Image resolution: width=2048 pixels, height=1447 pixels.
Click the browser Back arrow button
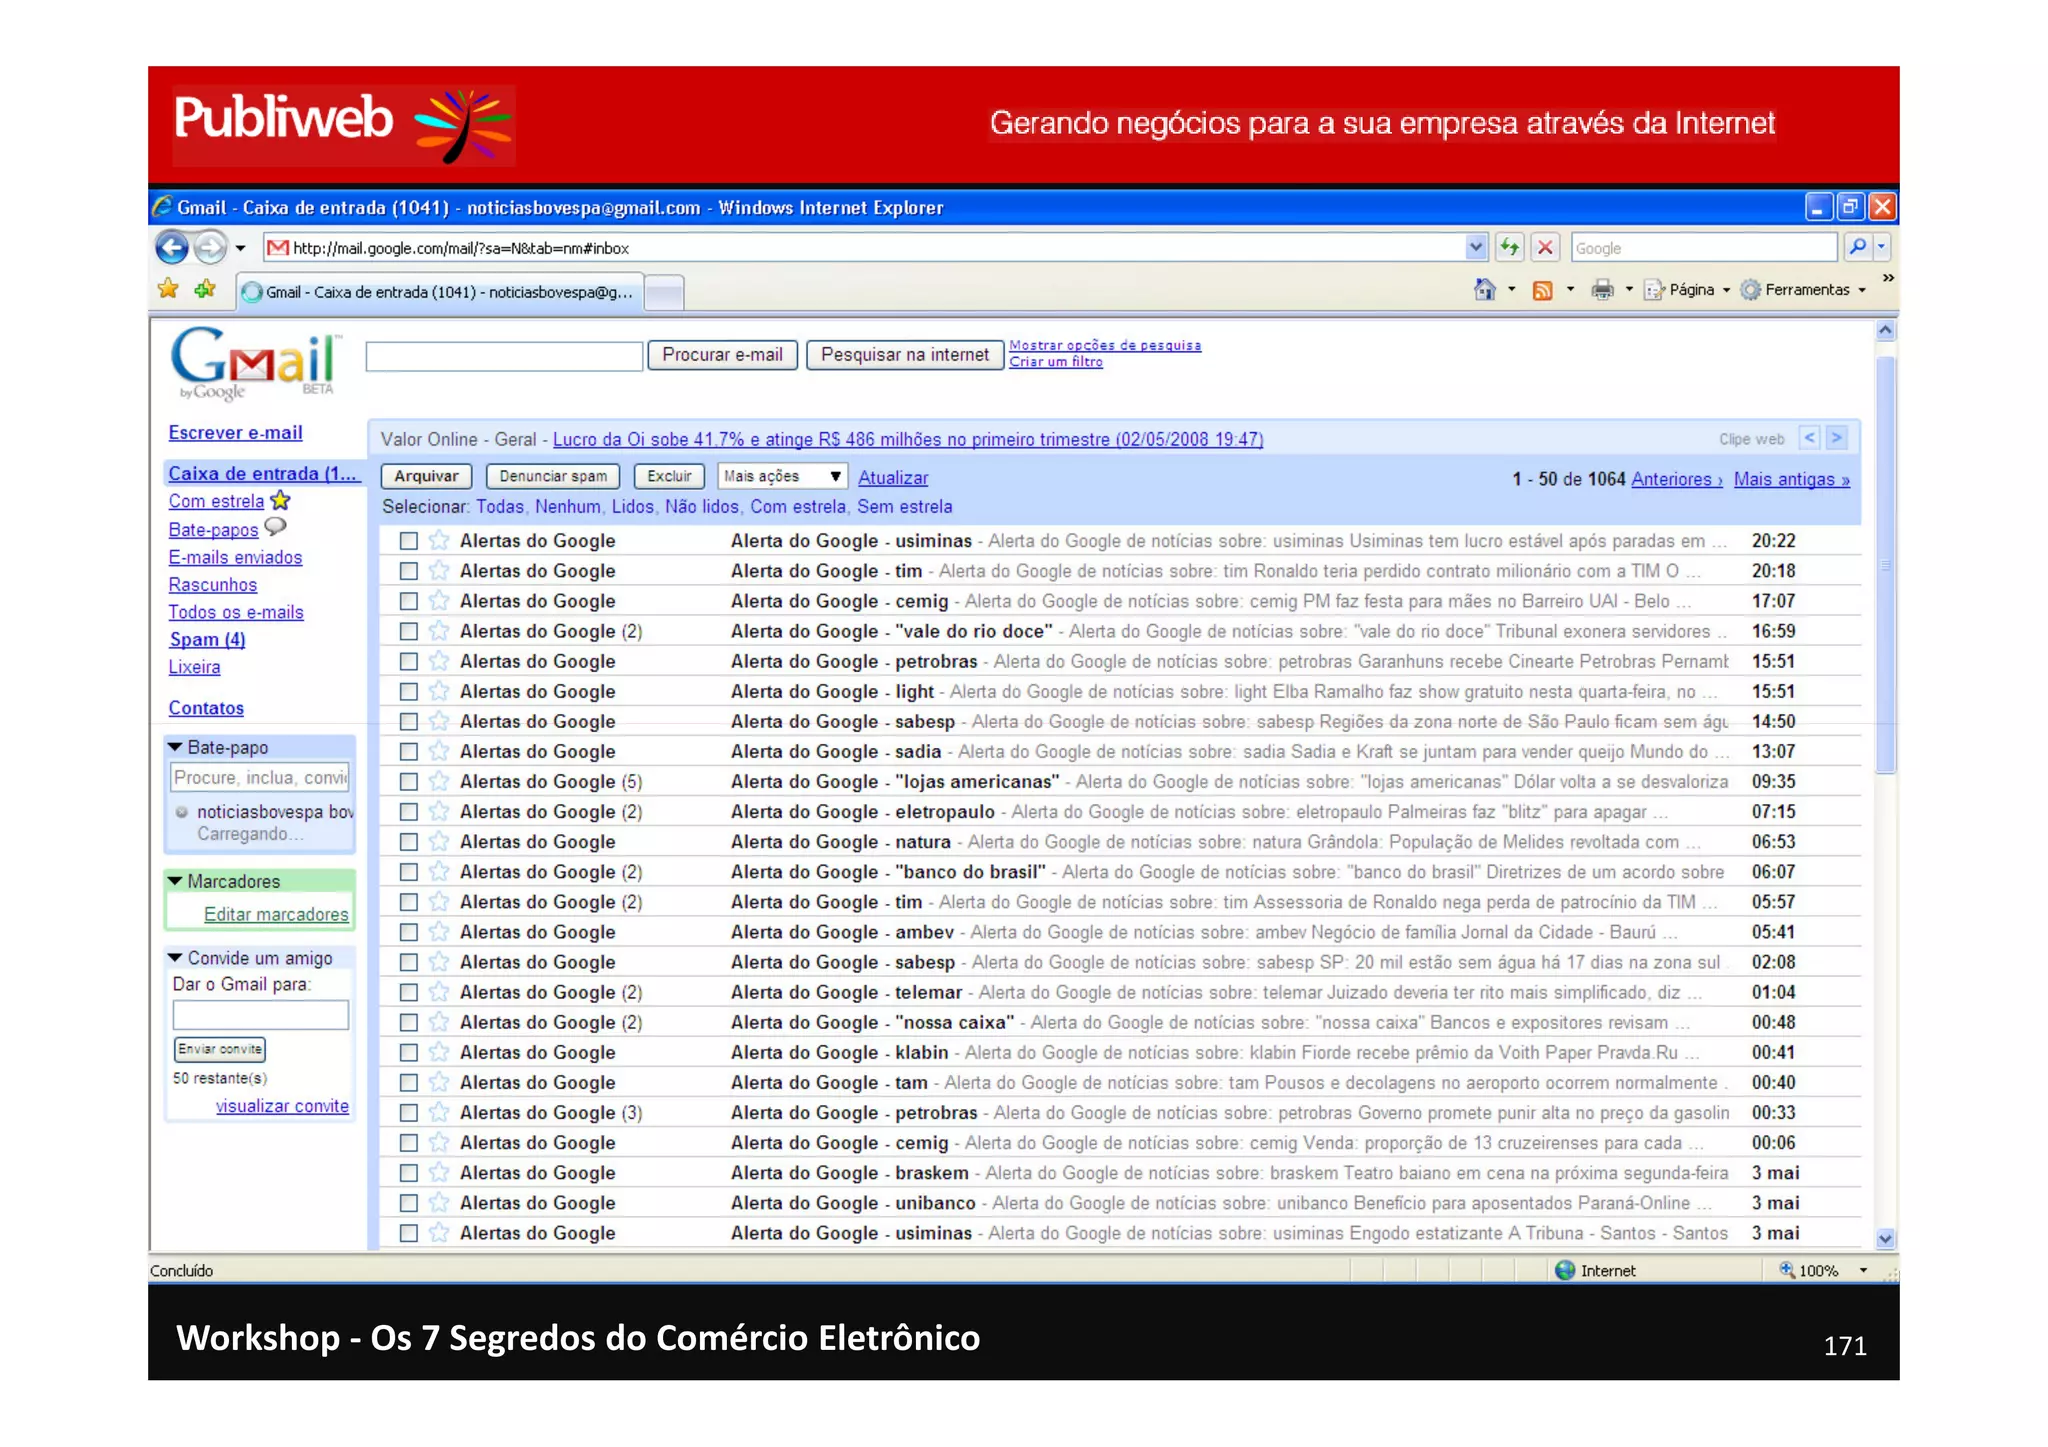172,247
